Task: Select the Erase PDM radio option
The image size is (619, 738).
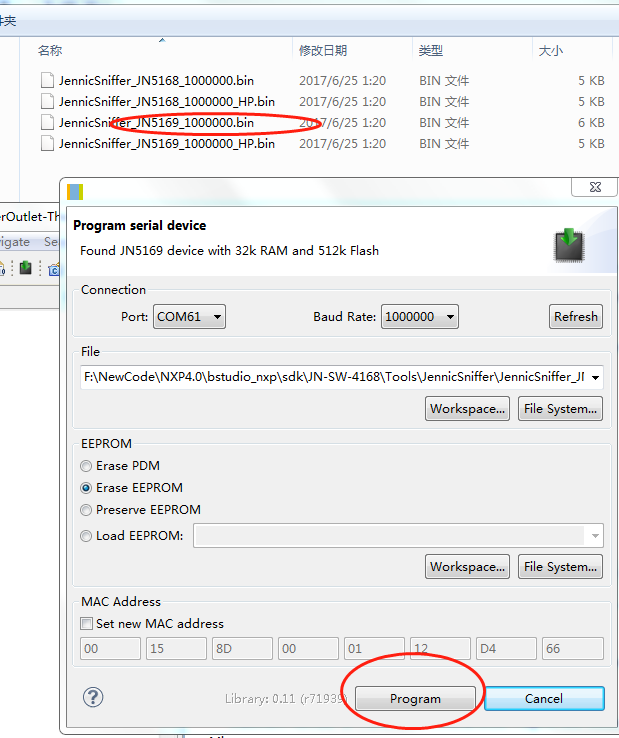Action: 86,466
